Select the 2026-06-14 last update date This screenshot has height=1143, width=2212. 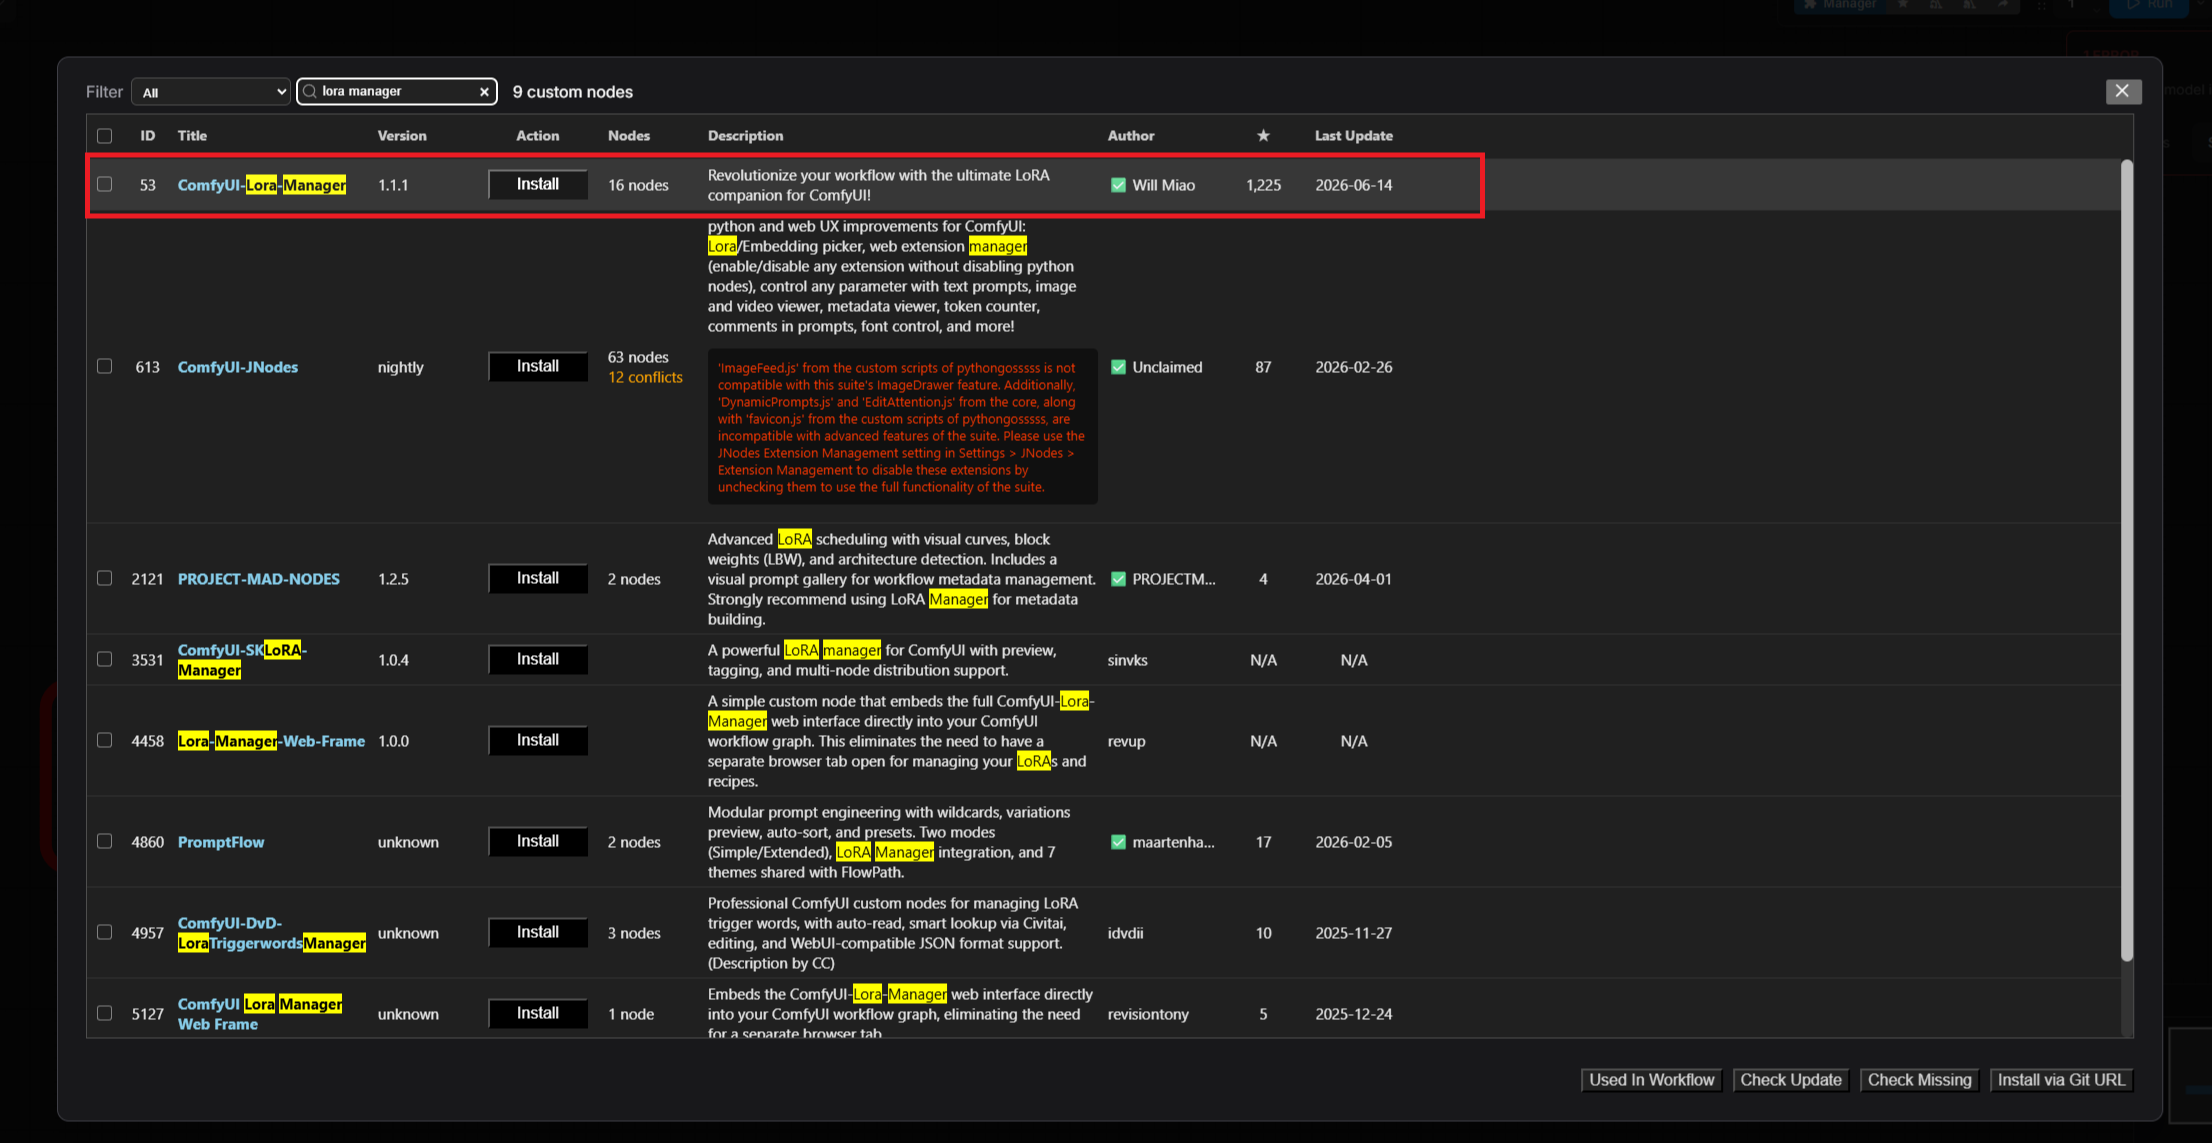click(x=1354, y=185)
